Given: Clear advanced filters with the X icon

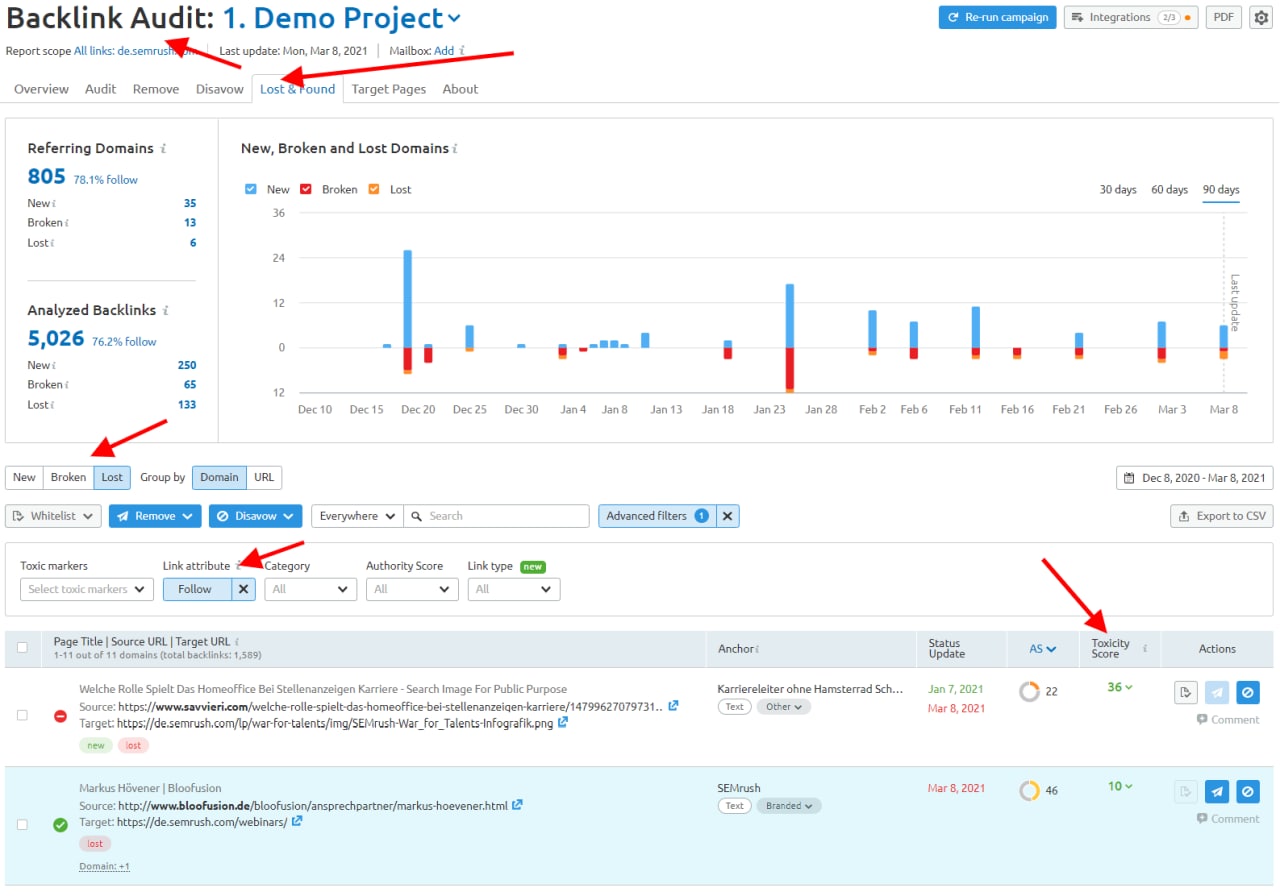Looking at the screenshot, I should pyautogui.click(x=728, y=516).
